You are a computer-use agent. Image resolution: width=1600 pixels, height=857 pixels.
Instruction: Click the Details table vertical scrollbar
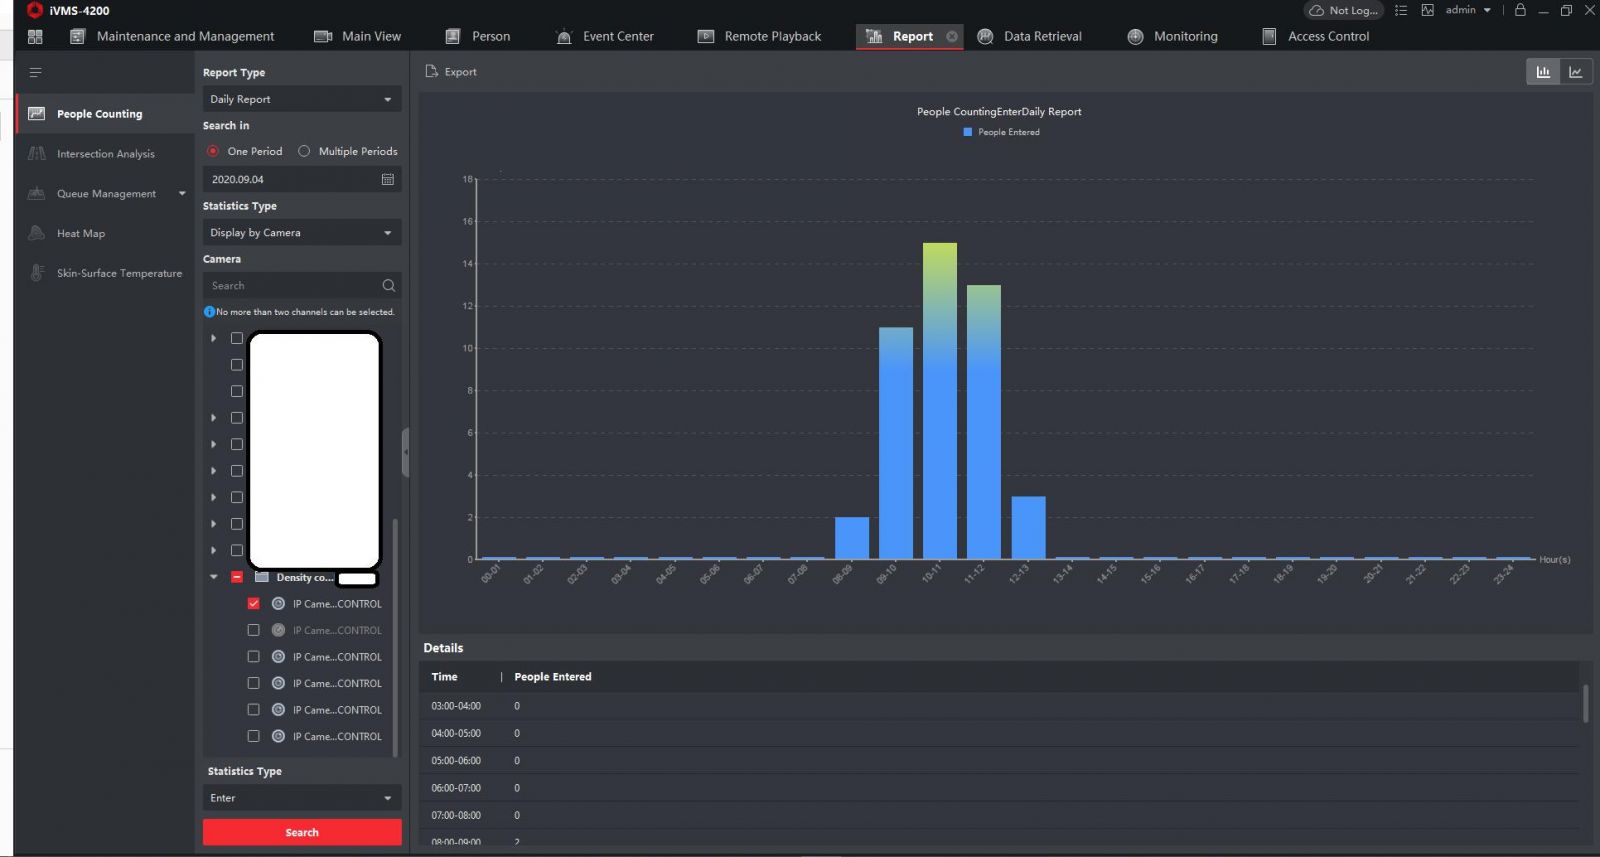(x=1585, y=703)
